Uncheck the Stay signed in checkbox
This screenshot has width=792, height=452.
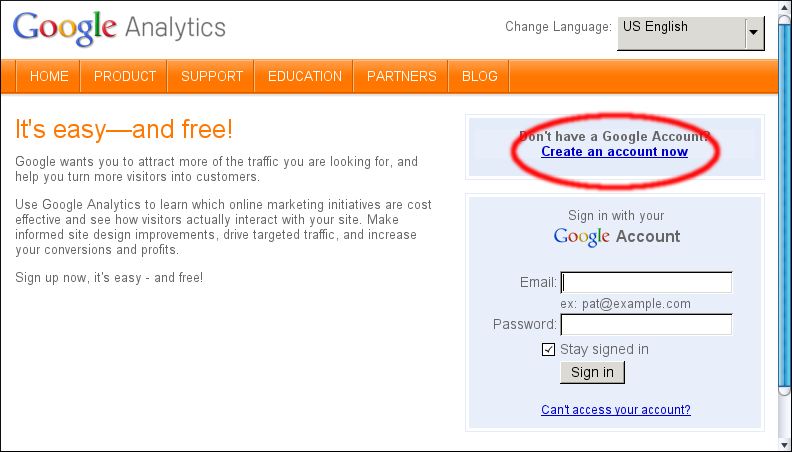(x=548, y=349)
